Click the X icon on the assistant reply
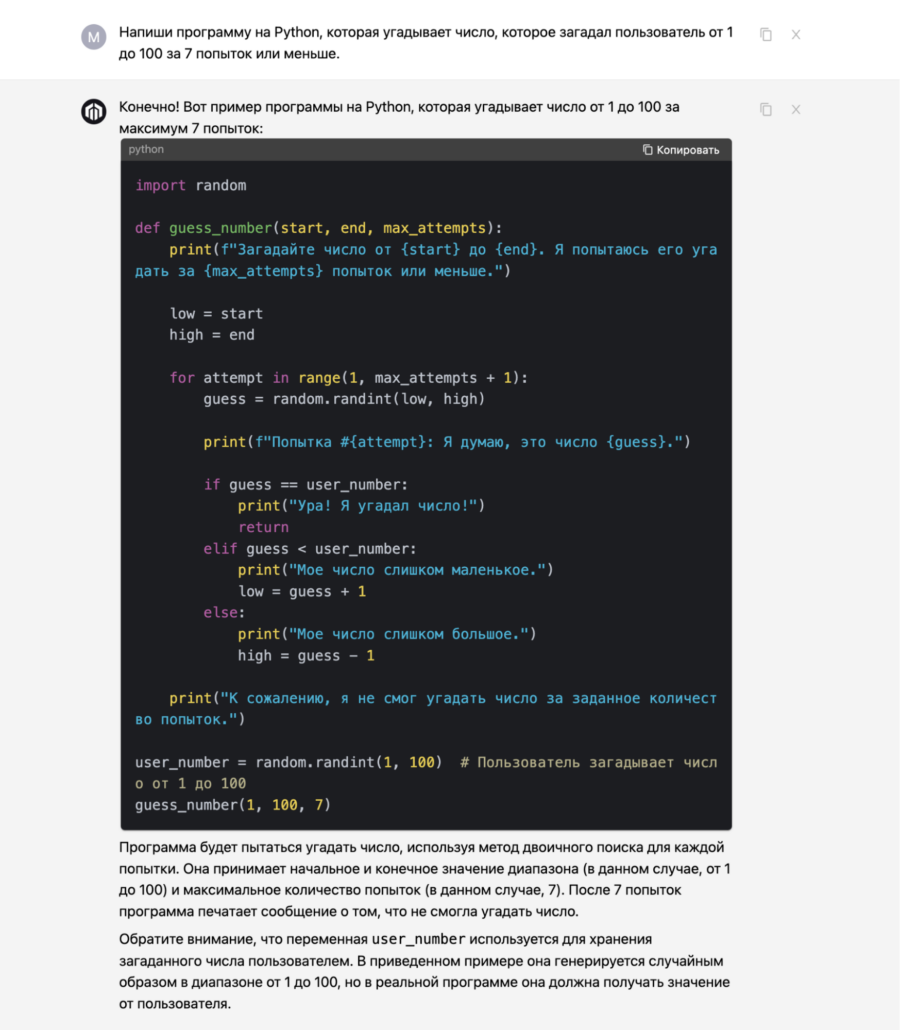Viewport: 900px width, 1030px height. [796, 108]
